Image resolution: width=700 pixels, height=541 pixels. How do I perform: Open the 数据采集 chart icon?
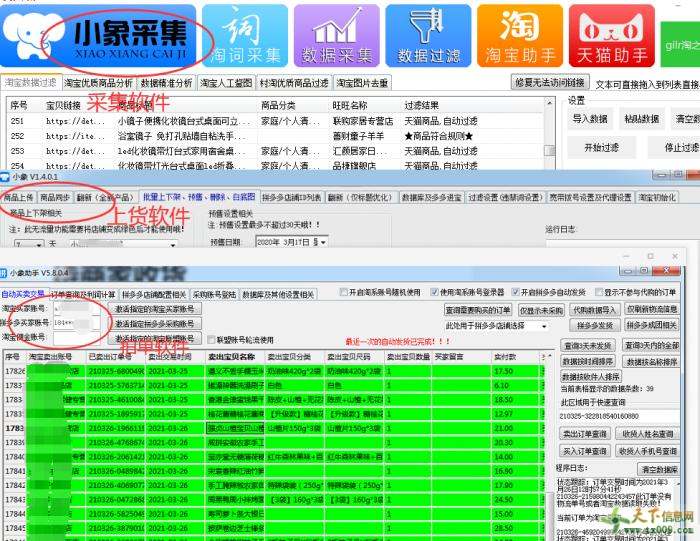pos(337,36)
